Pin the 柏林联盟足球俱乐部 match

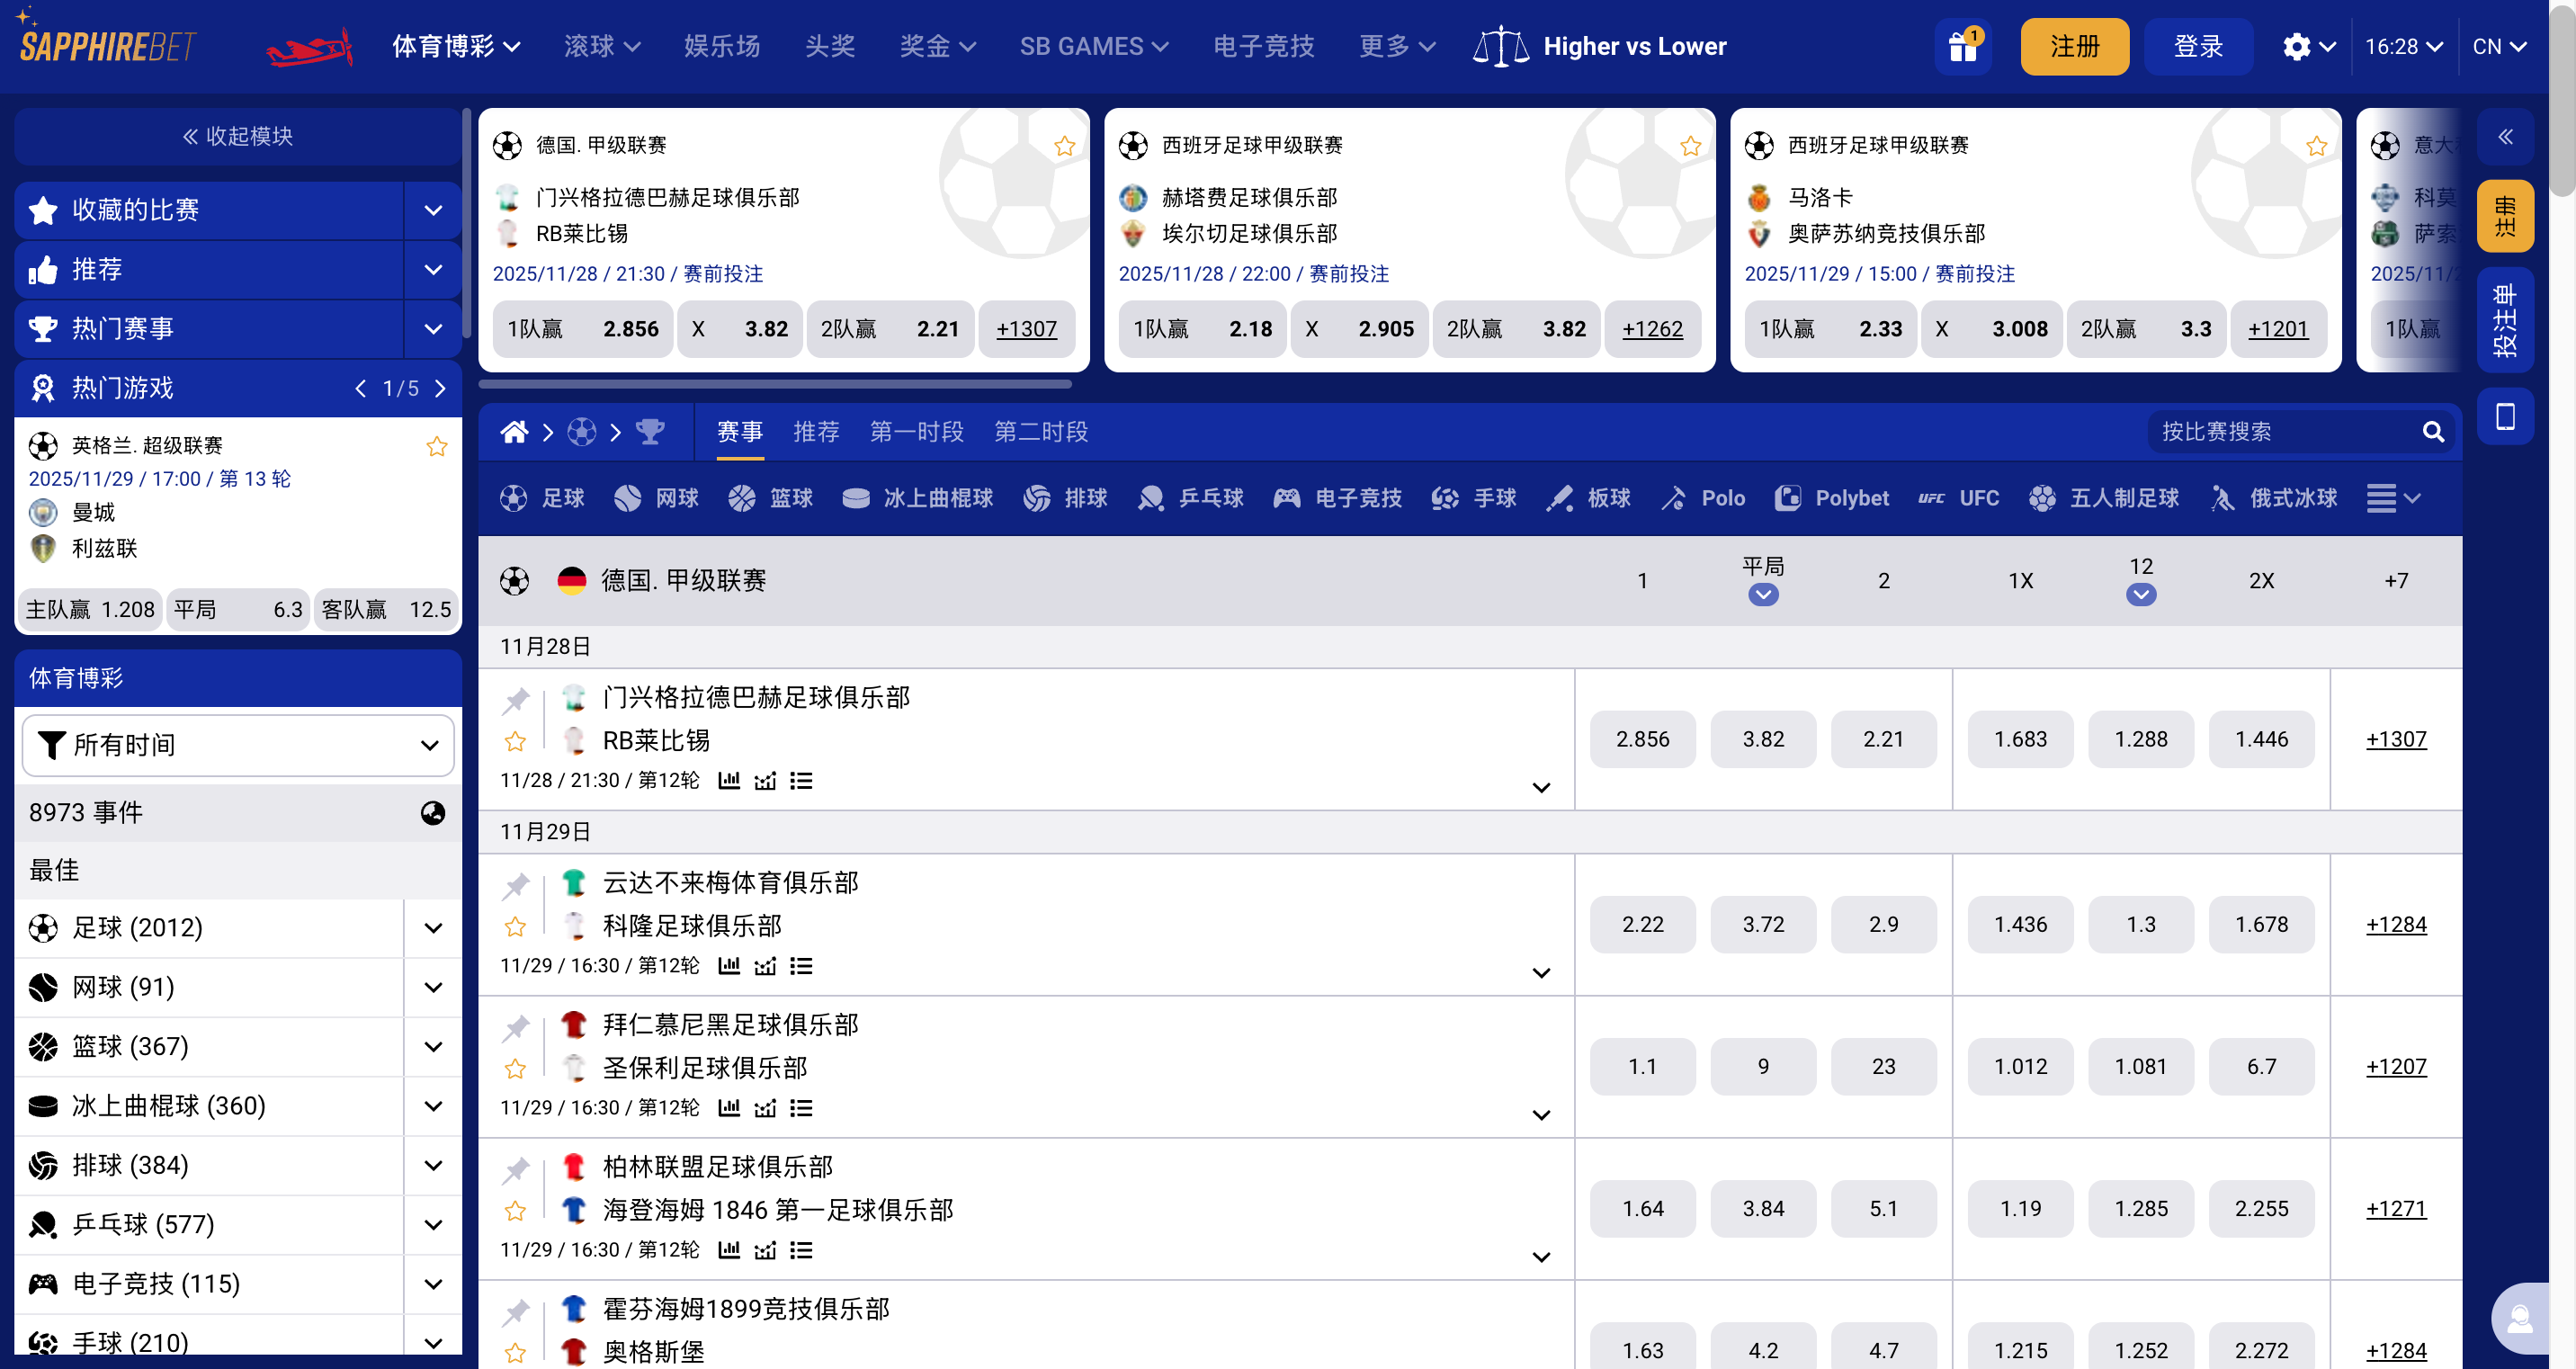coord(516,1169)
